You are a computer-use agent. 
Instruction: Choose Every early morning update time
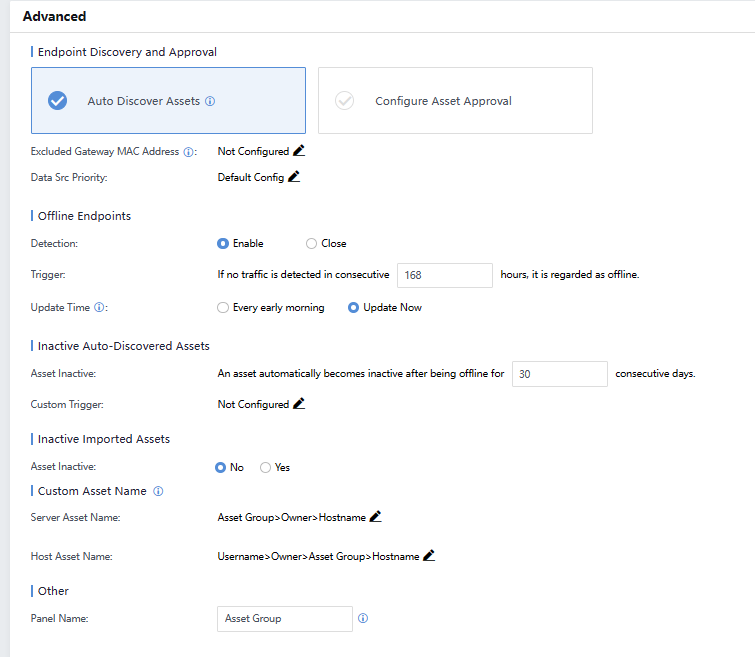click(x=223, y=308)
